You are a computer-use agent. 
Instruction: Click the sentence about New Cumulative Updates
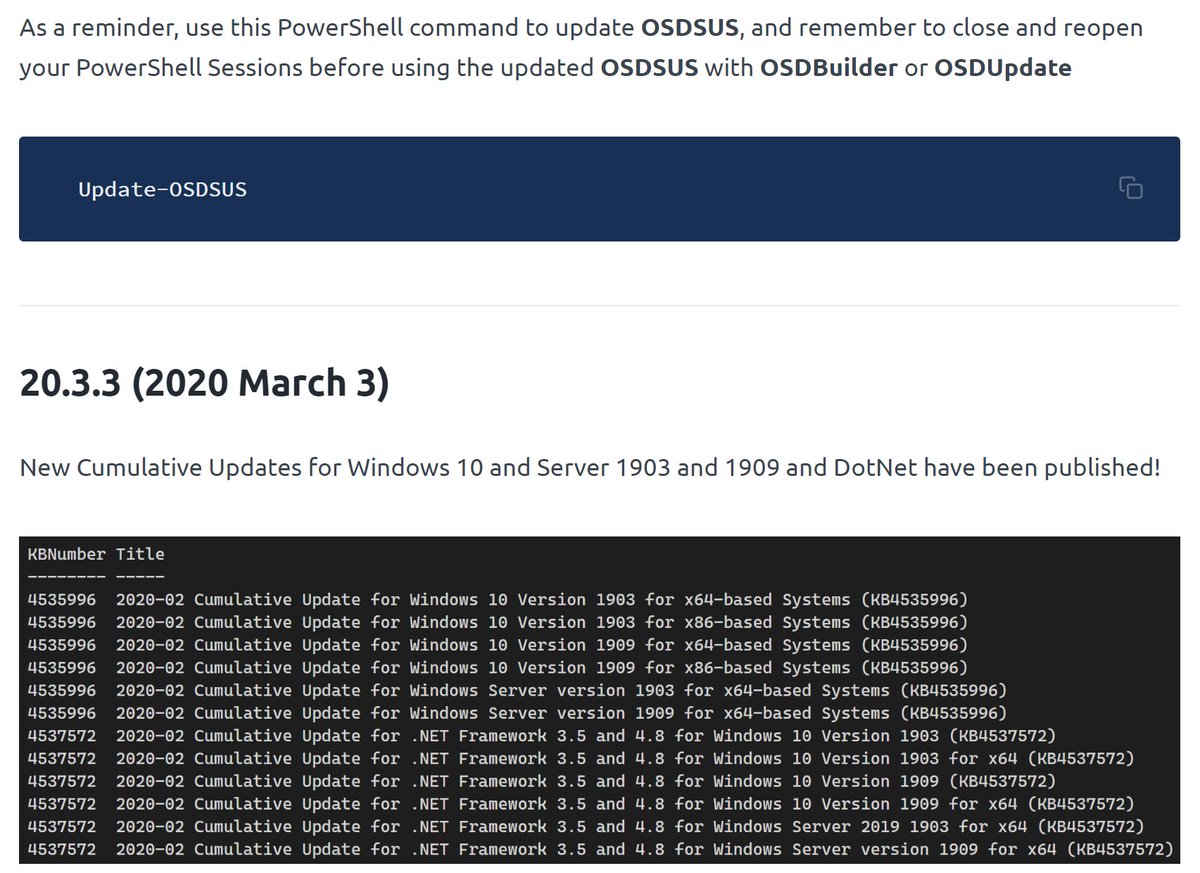[590, 467]
